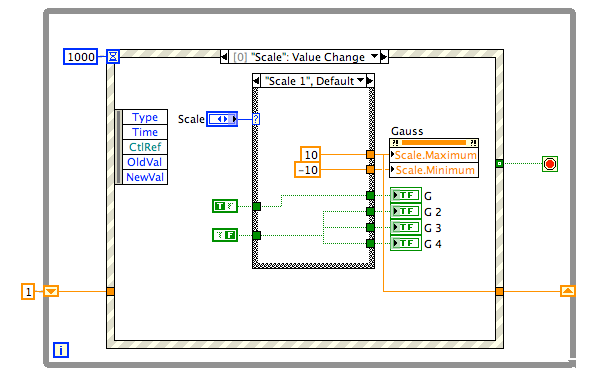Go to next case of Scale 1 structure
This screenshot has width=598, height=376.
[370, 81]
